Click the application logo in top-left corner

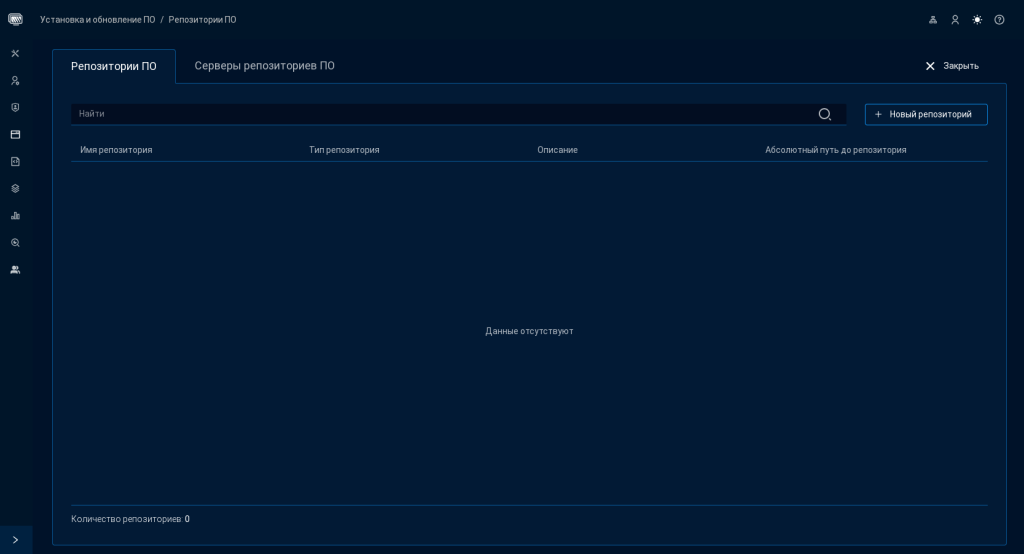click(x=15, y=19)
